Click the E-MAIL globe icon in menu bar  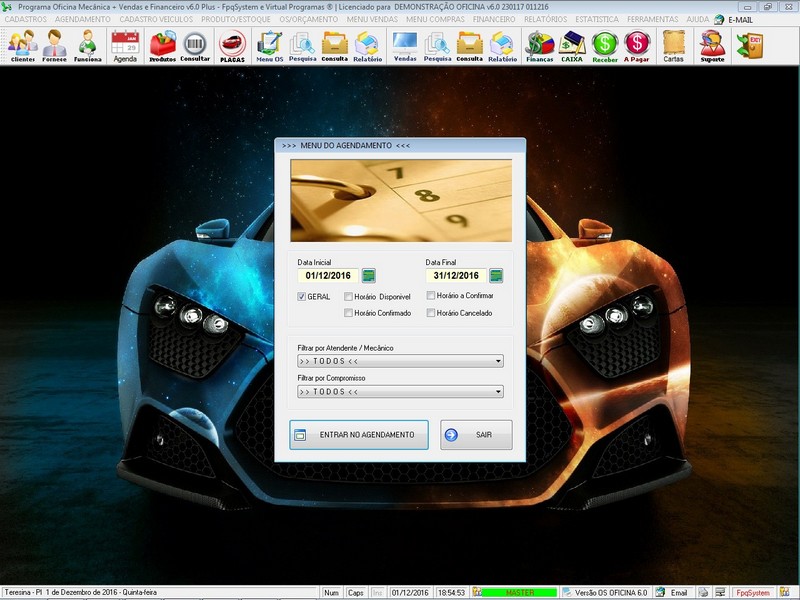click(x=719, y=19)
